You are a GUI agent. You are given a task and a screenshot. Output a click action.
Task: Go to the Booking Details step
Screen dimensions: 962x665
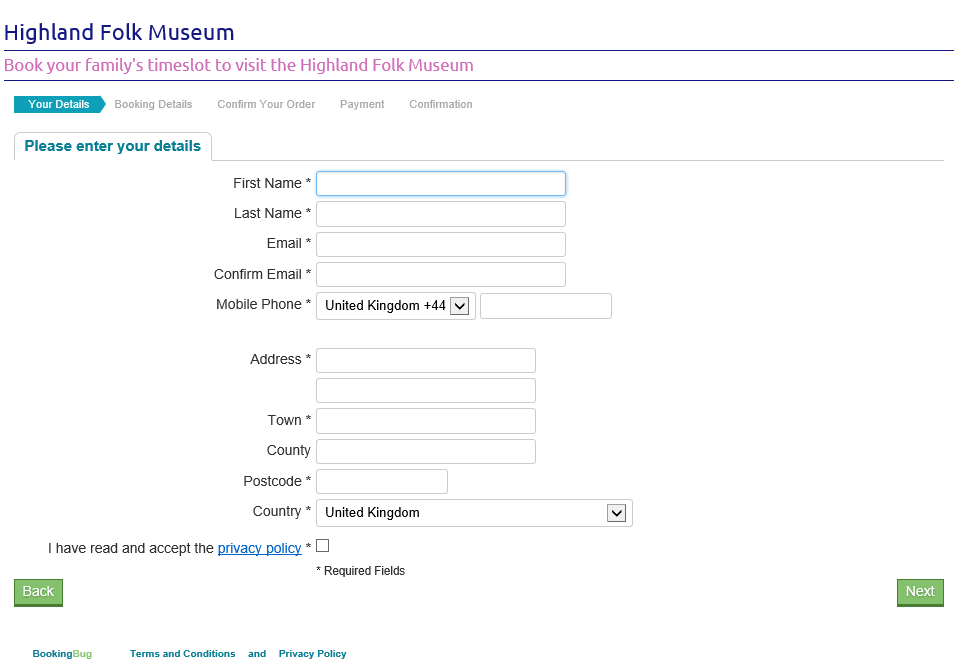click(x=153, y=104)
